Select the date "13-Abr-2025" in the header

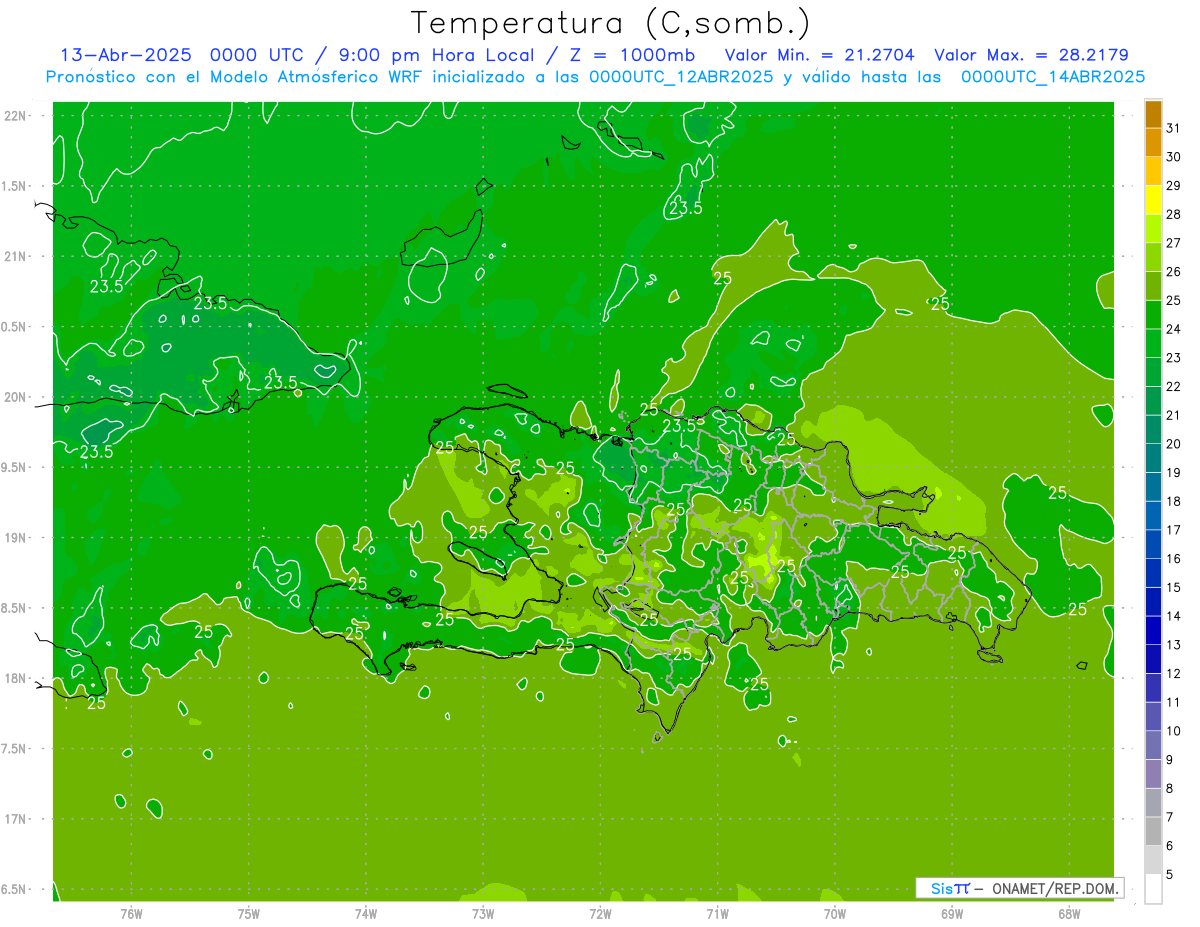click(x=127, y=55)
